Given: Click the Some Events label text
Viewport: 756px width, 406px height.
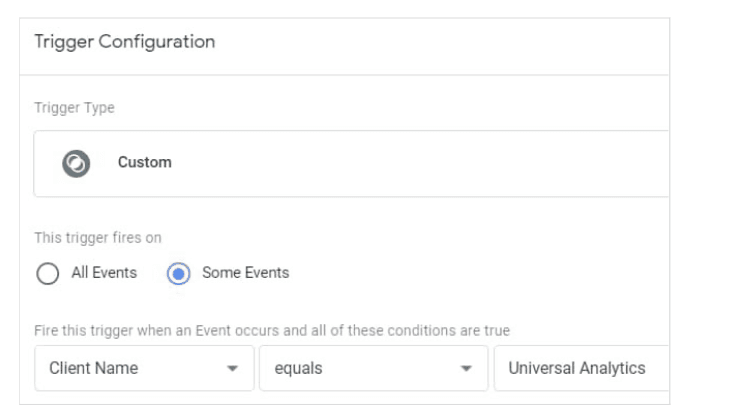Looking at the screenshot, I should [x=245, y=272].
